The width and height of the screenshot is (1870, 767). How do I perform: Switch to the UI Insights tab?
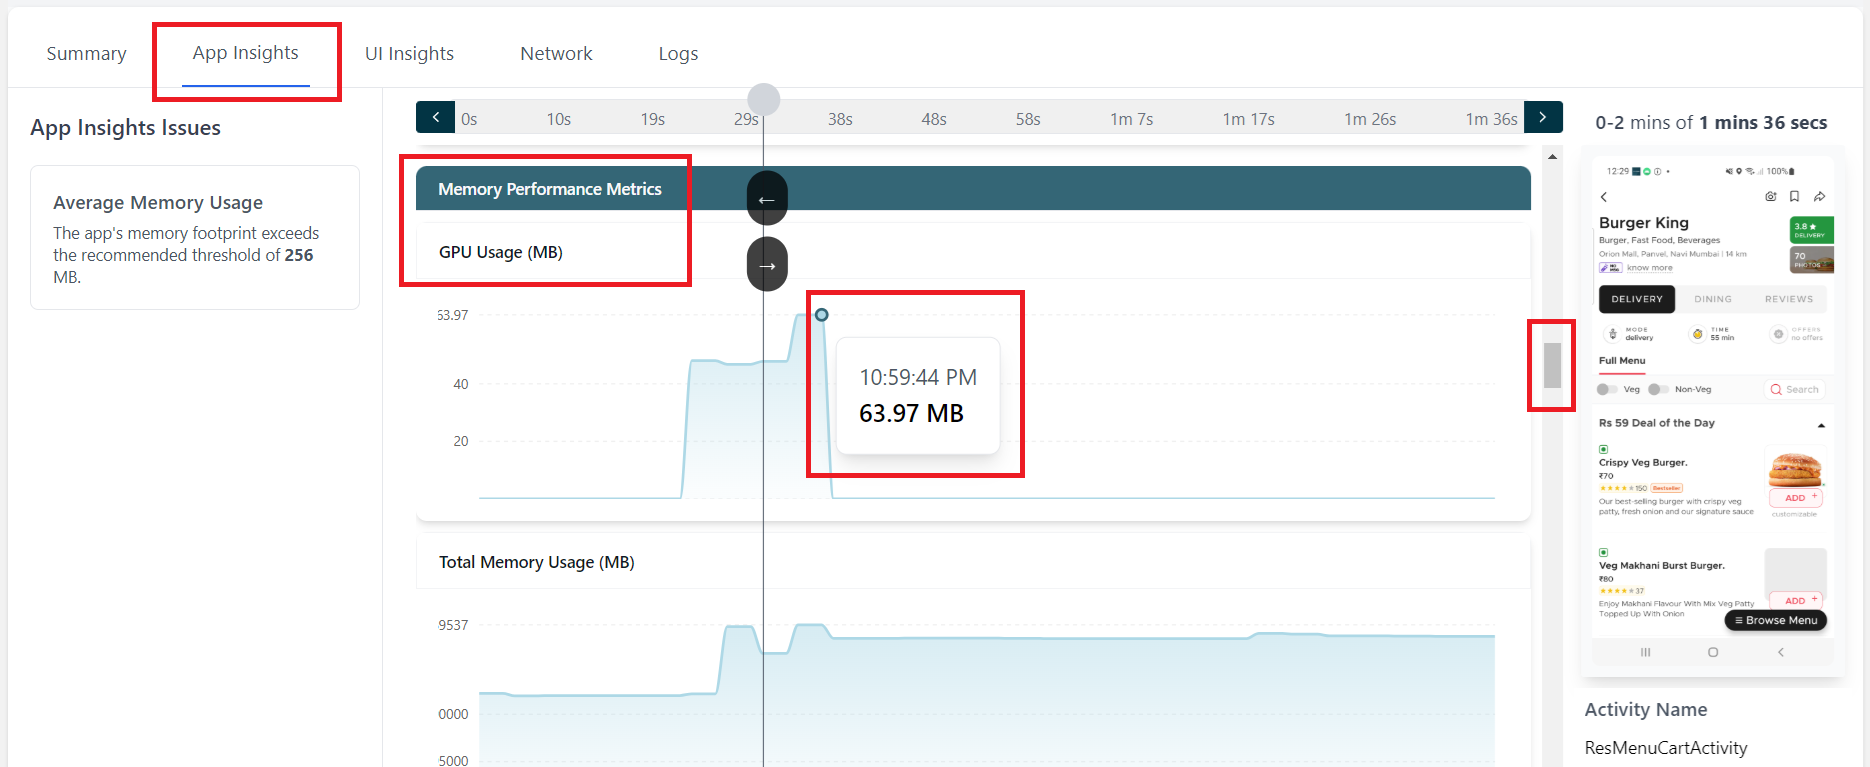[x=409, y=54]
